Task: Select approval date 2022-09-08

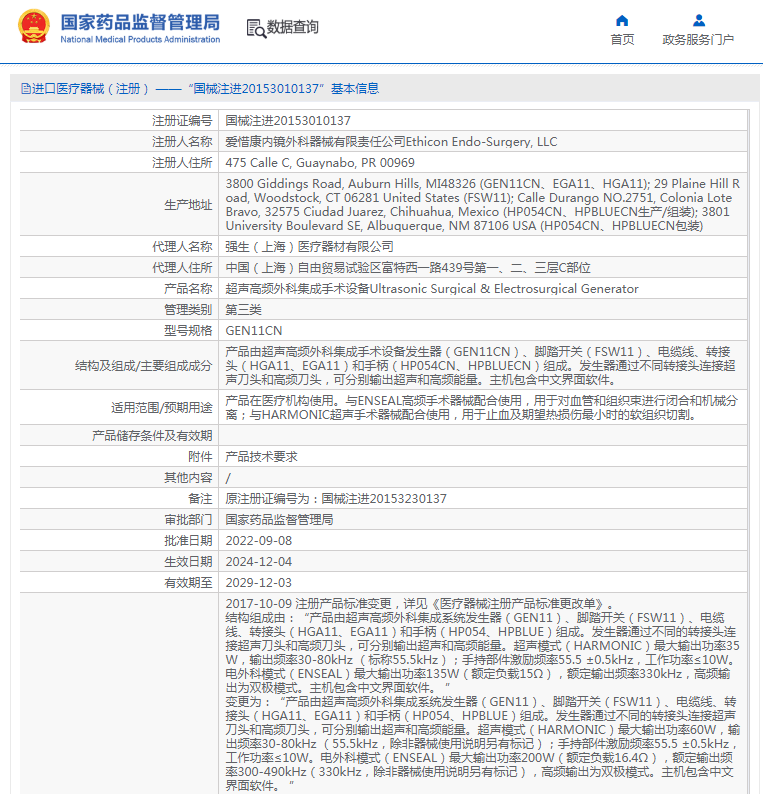Action: tap(259, 541)
